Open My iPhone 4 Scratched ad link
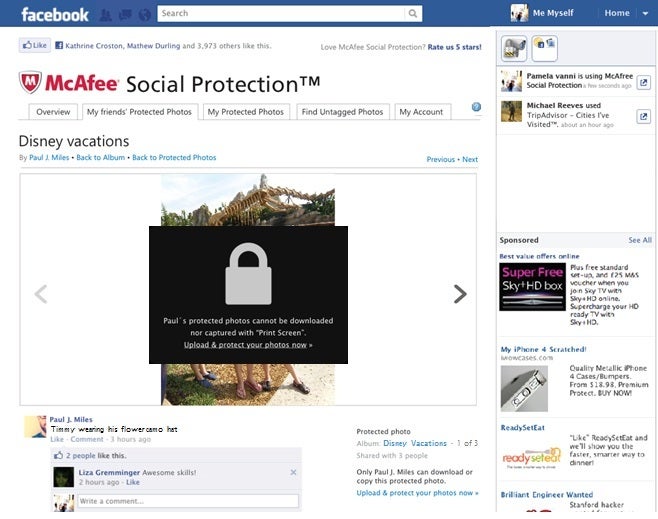Viewport: 658px width, 519px height. click(x=543, y=349)
